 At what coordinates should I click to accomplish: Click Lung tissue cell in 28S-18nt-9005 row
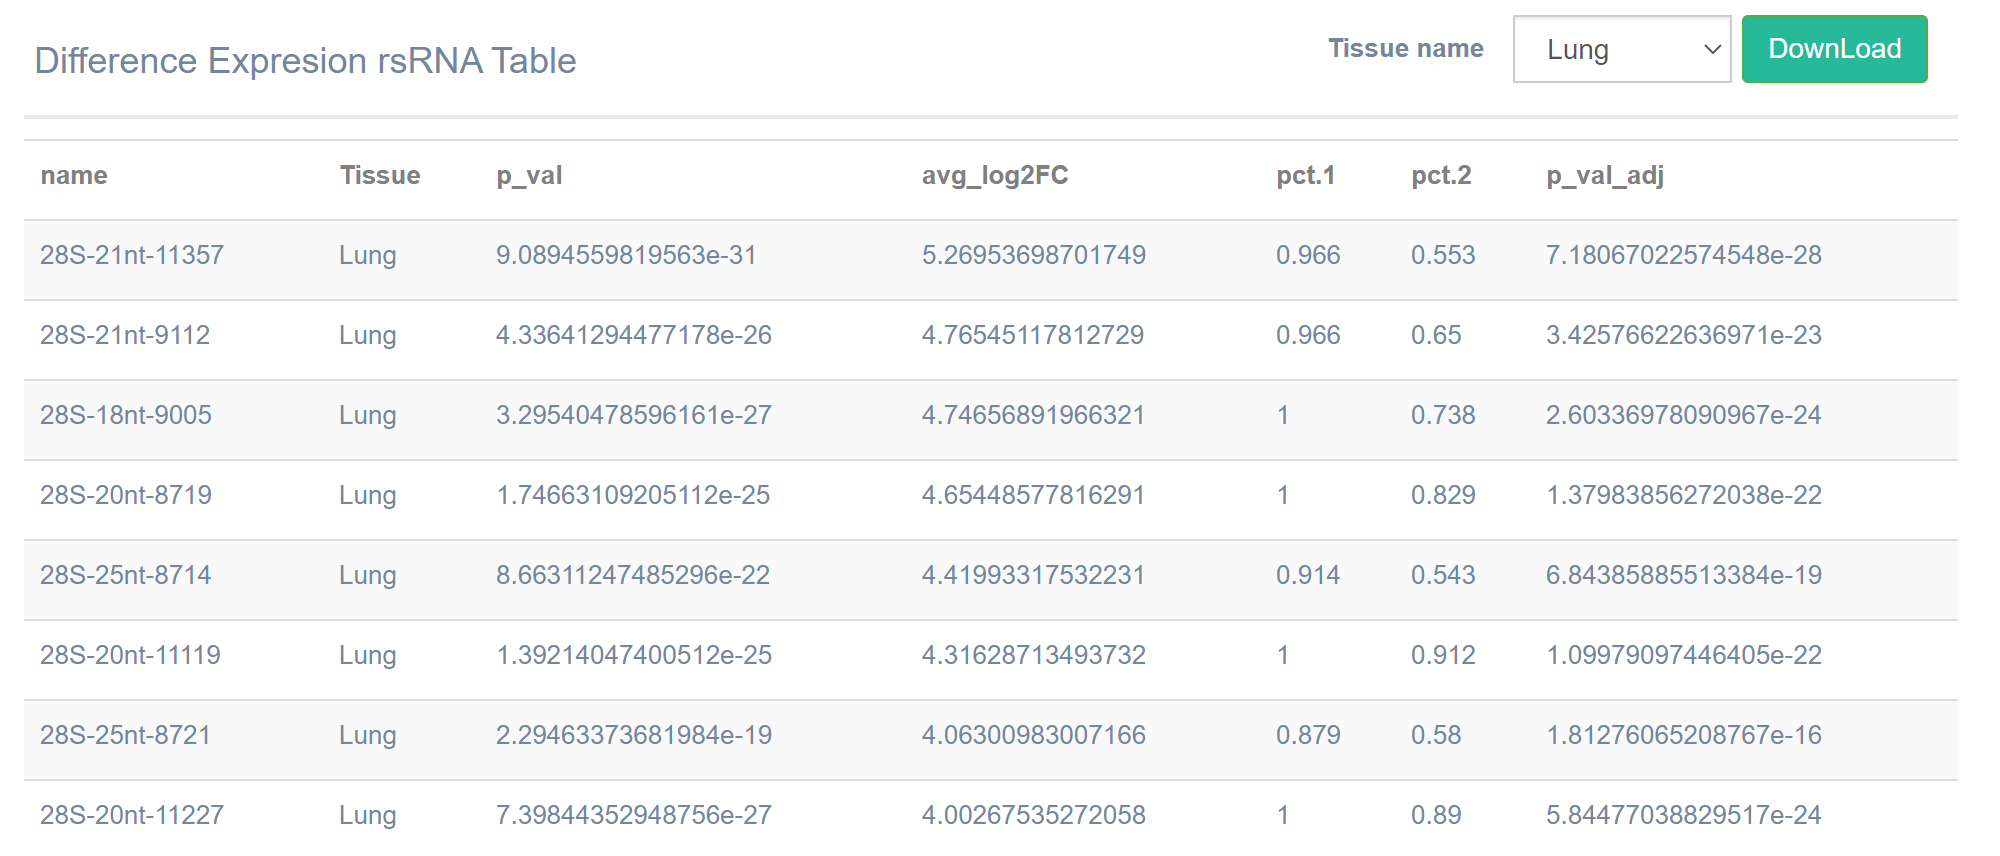click(368, 416)
